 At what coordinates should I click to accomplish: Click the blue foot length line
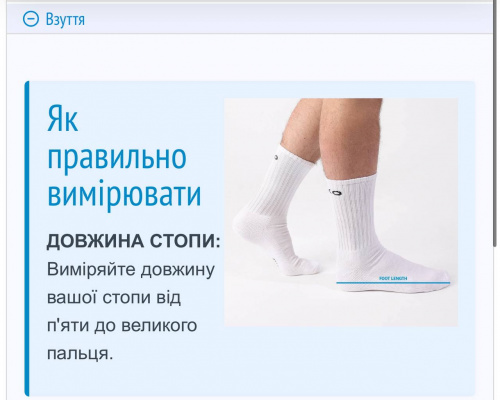tap(393, 283)
